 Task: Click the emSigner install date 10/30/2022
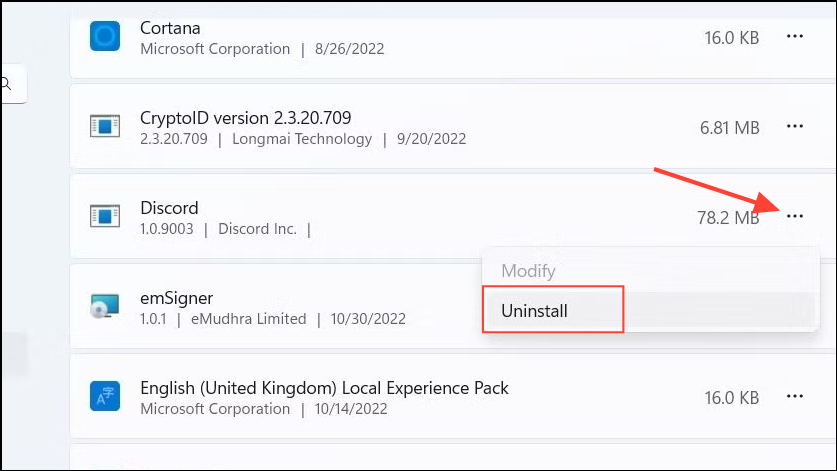point(368,319)
